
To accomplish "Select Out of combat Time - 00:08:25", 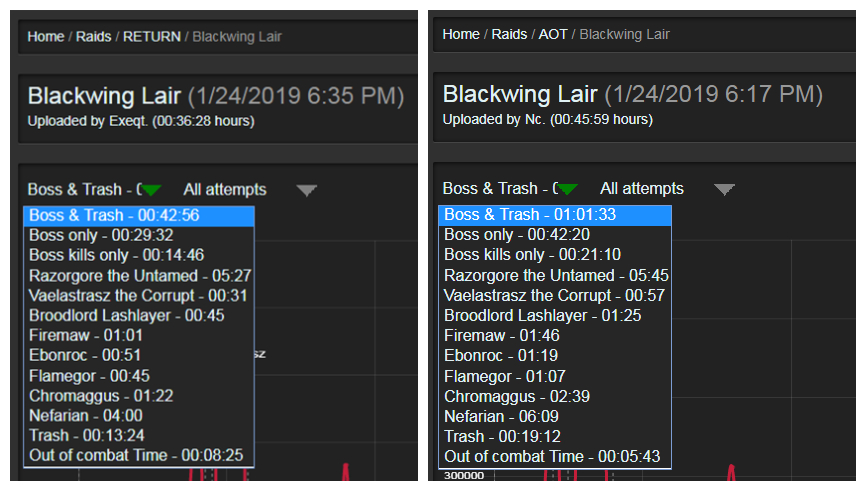I will pos(138,455).
